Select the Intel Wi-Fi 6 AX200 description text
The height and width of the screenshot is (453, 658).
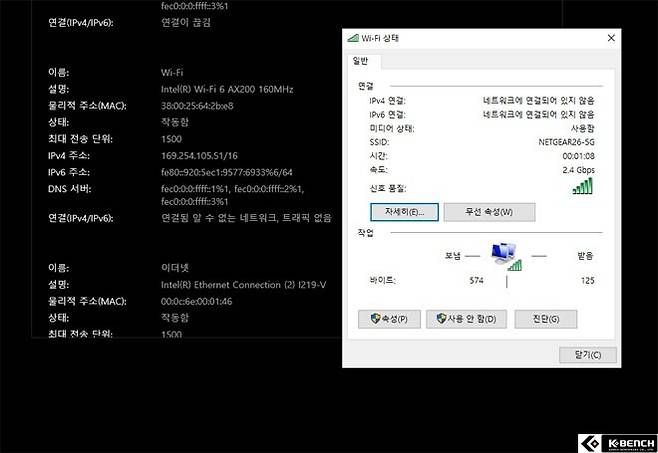click(x=226, y=89)
